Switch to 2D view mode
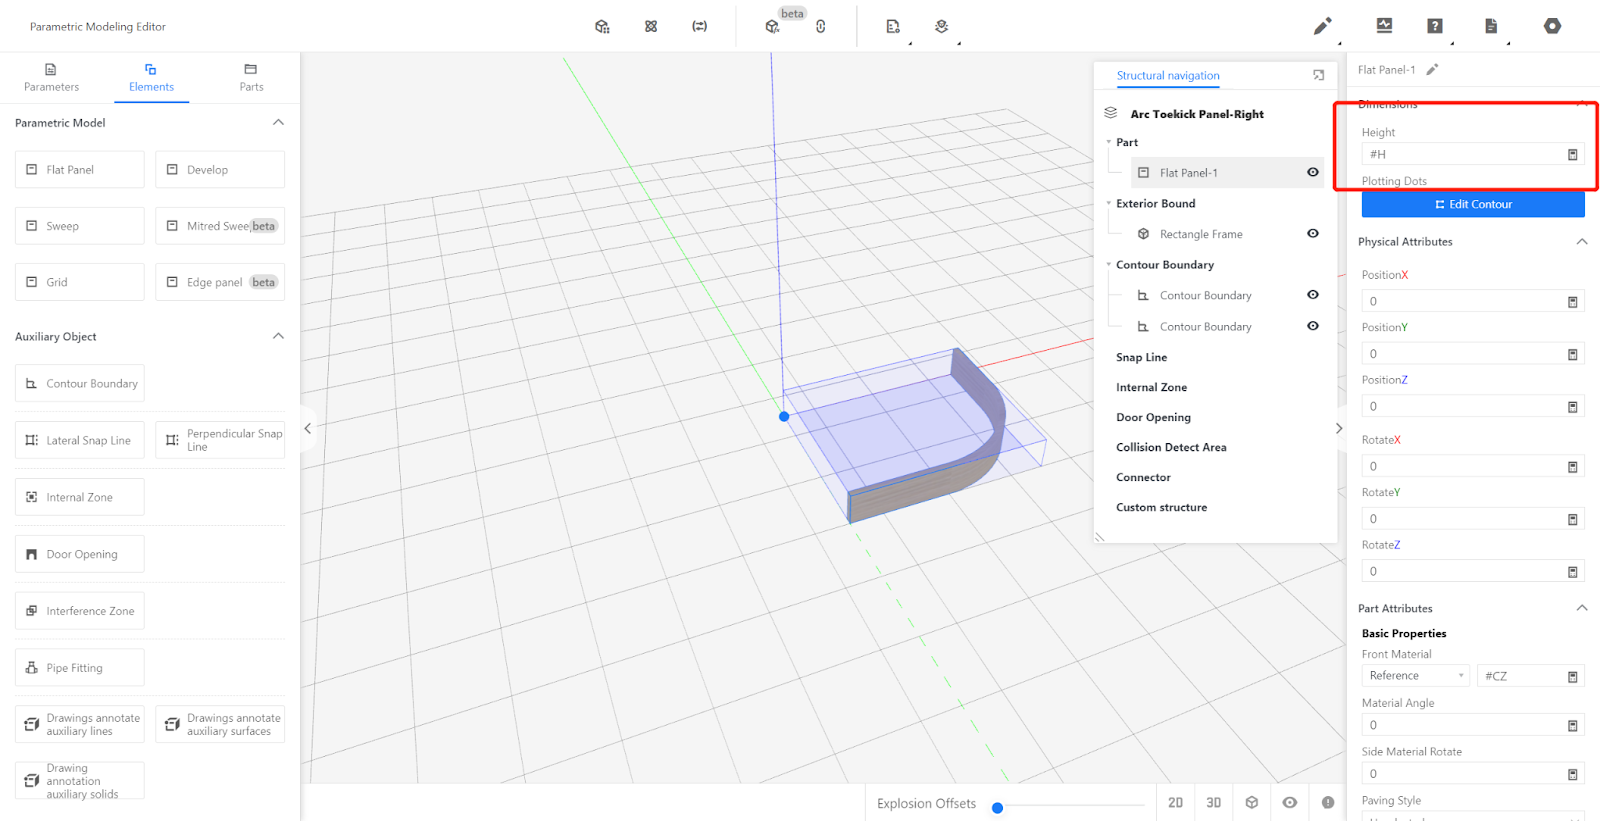 tap(1175, 802)
